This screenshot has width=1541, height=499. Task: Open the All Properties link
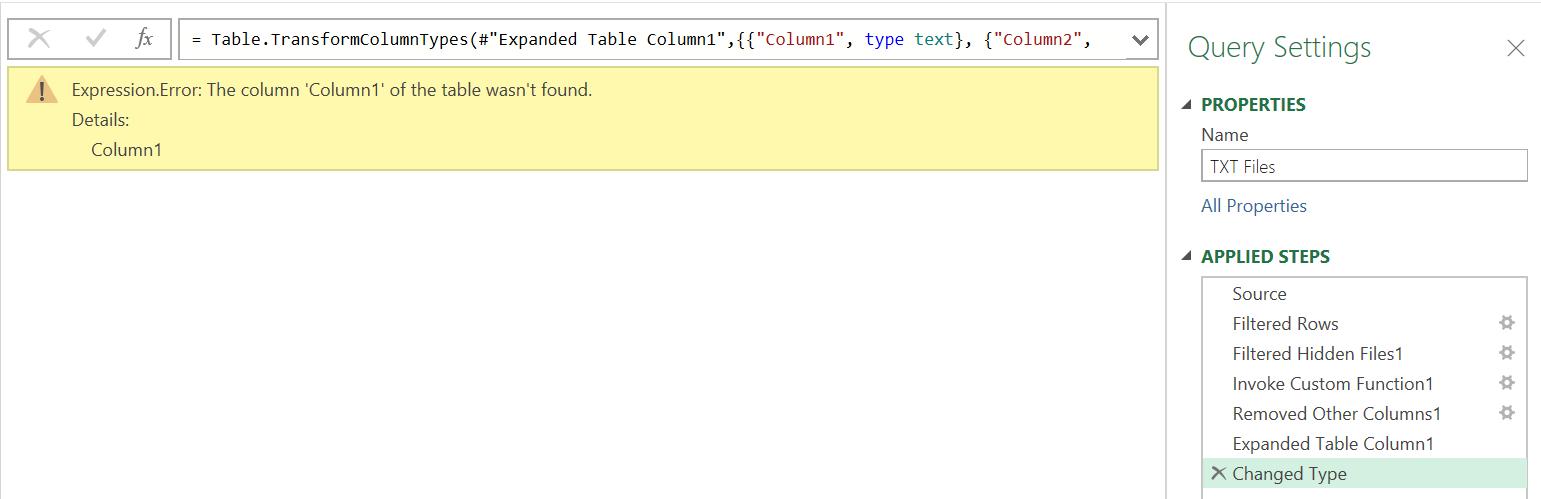click(1253, 206)
